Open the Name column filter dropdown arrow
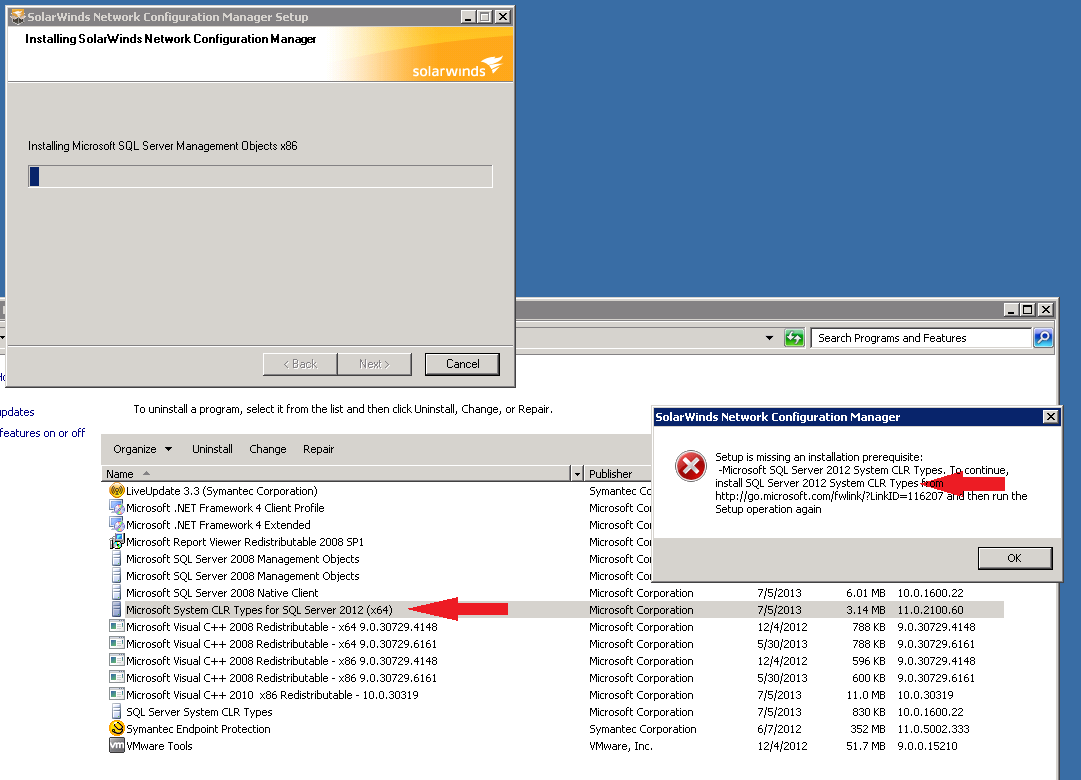The height and width of the screenshot is (780, 1081). tap(578, 474)
